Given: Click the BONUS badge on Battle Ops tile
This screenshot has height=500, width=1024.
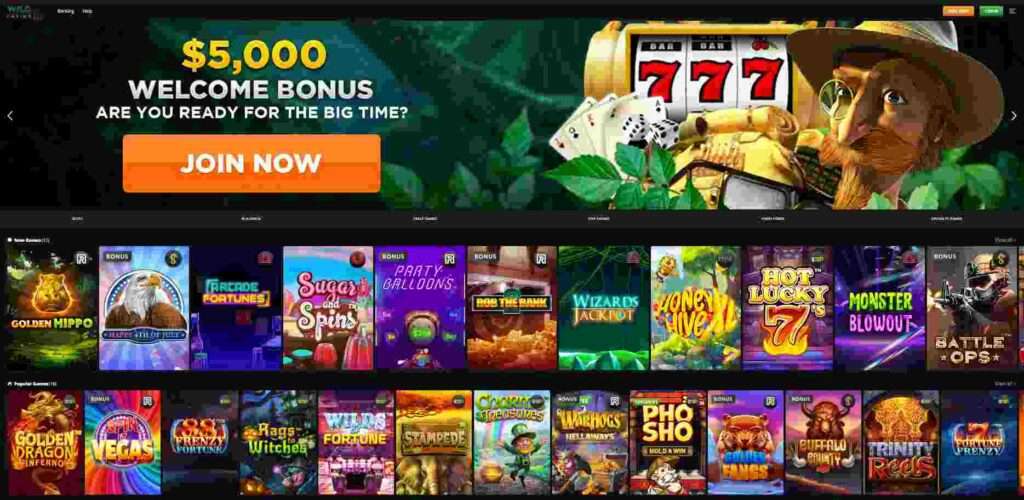Looking at the screenshot, I should [x=944, y=257].
